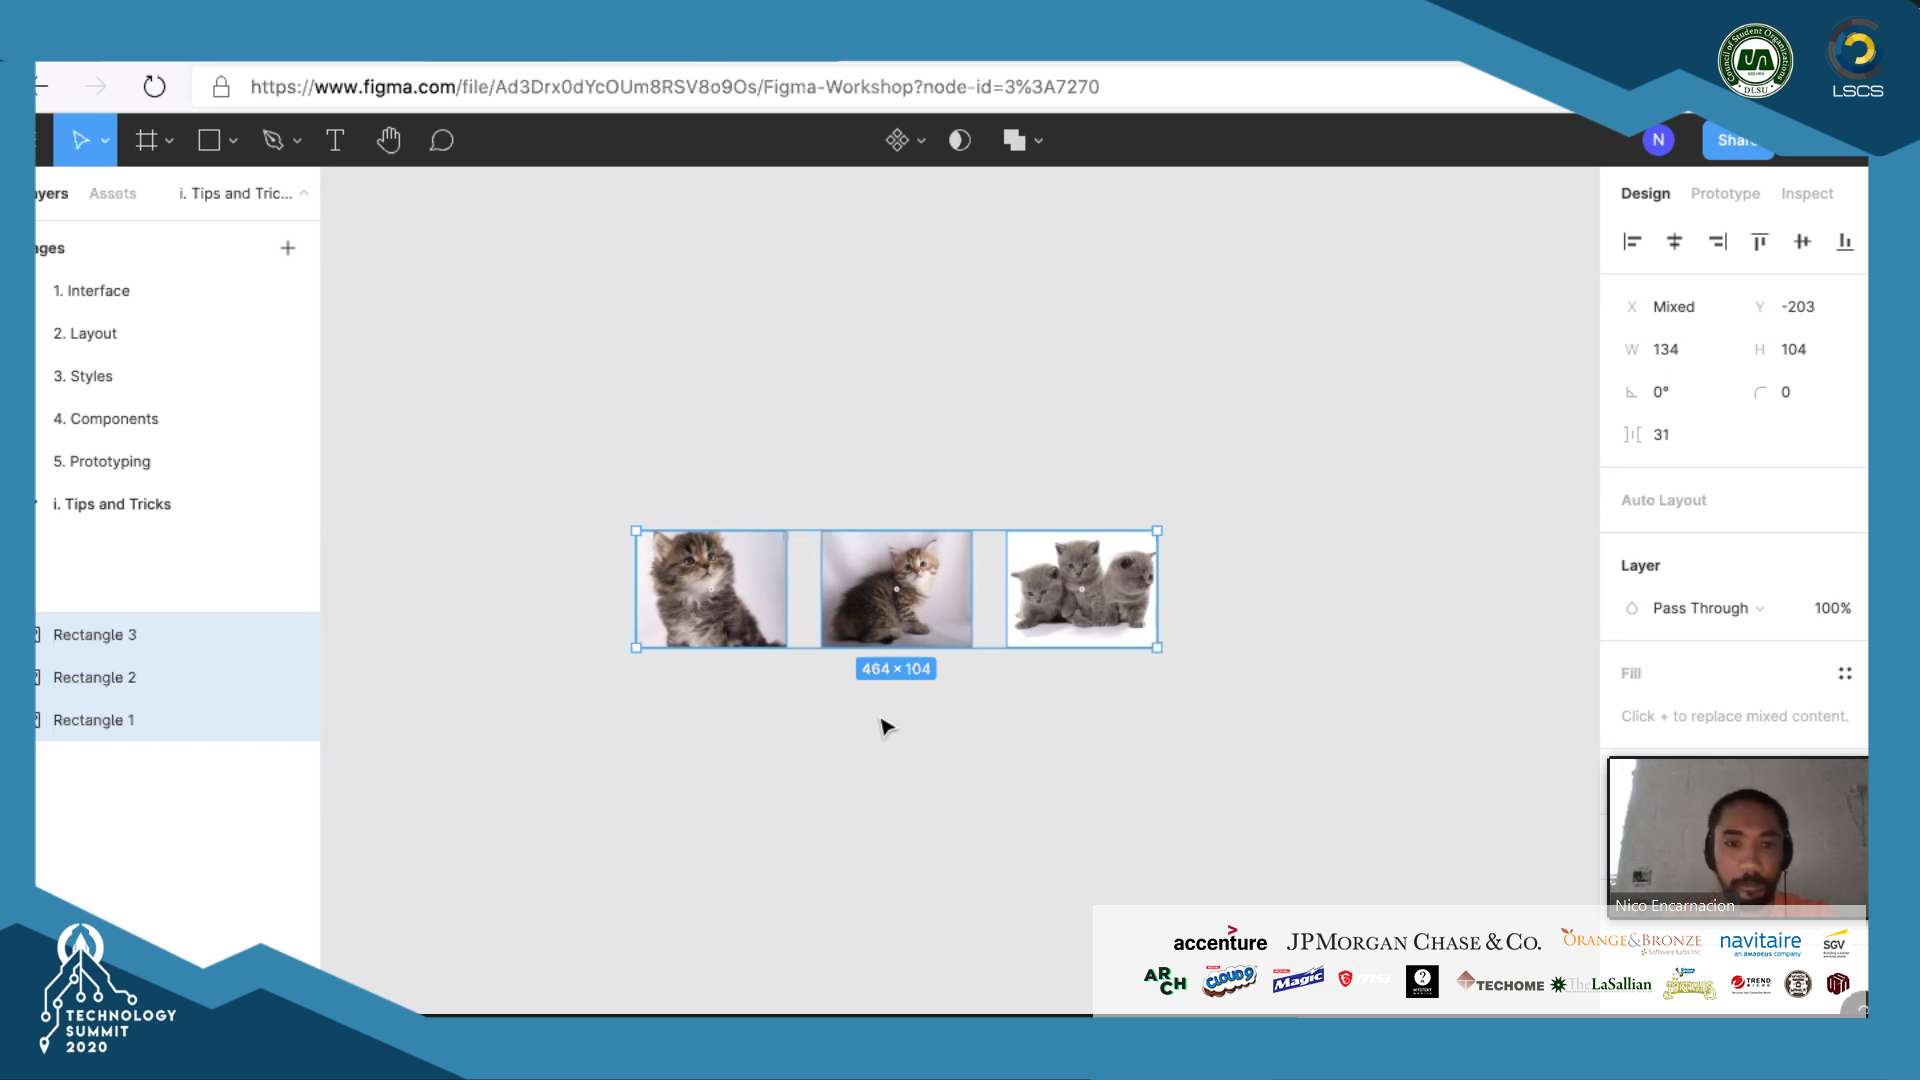The image size is (1920, 1080).
Task: Select the Frame tool
Action: [x=146, y=141]
